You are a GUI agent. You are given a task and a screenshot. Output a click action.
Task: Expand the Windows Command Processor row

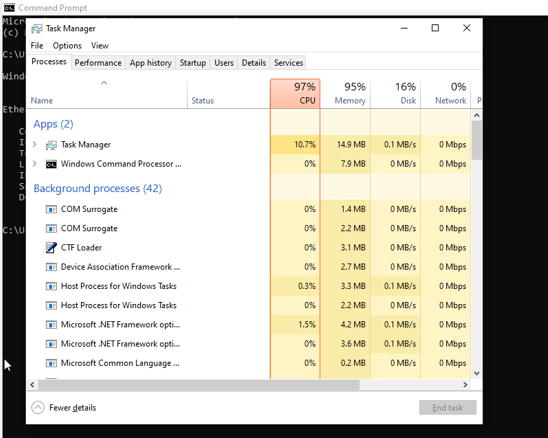[x=35, y=164]
